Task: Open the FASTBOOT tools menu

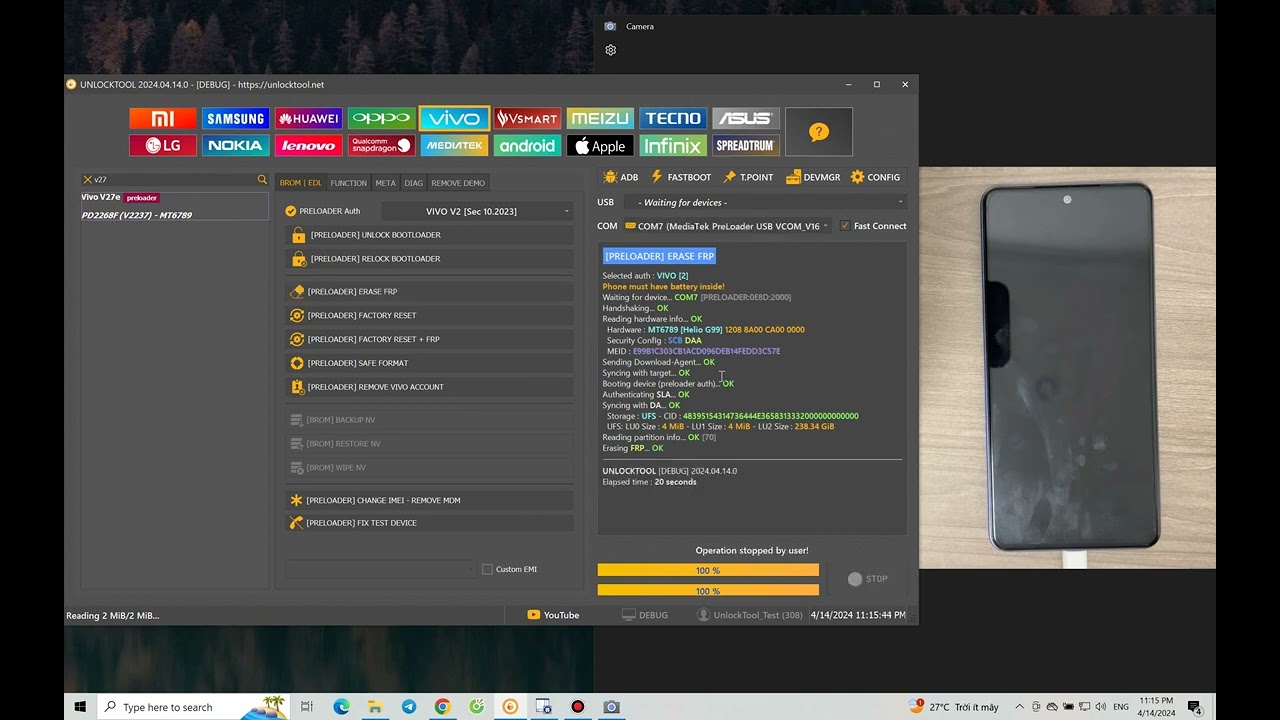Action: click(x=681, y=177)
